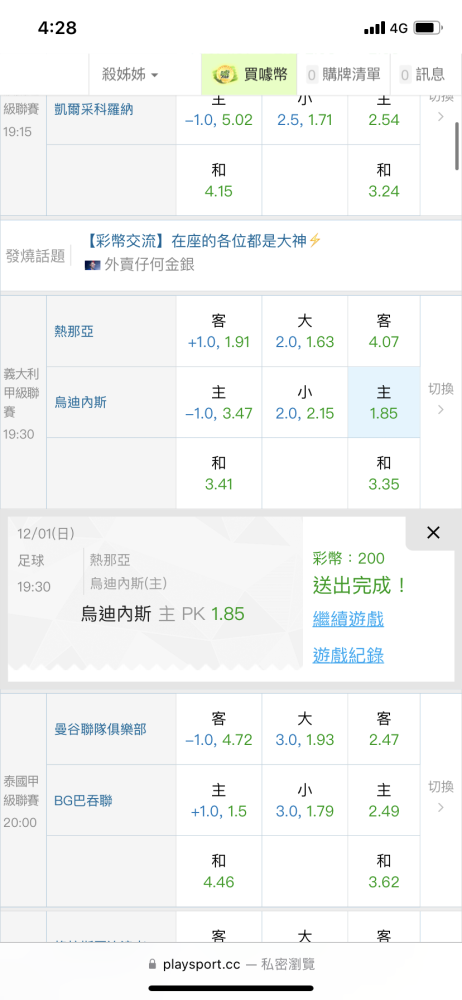Select BG巴吞聯 home win odds 2.49
Screen dimensions: 462x1000
[384, 800]
